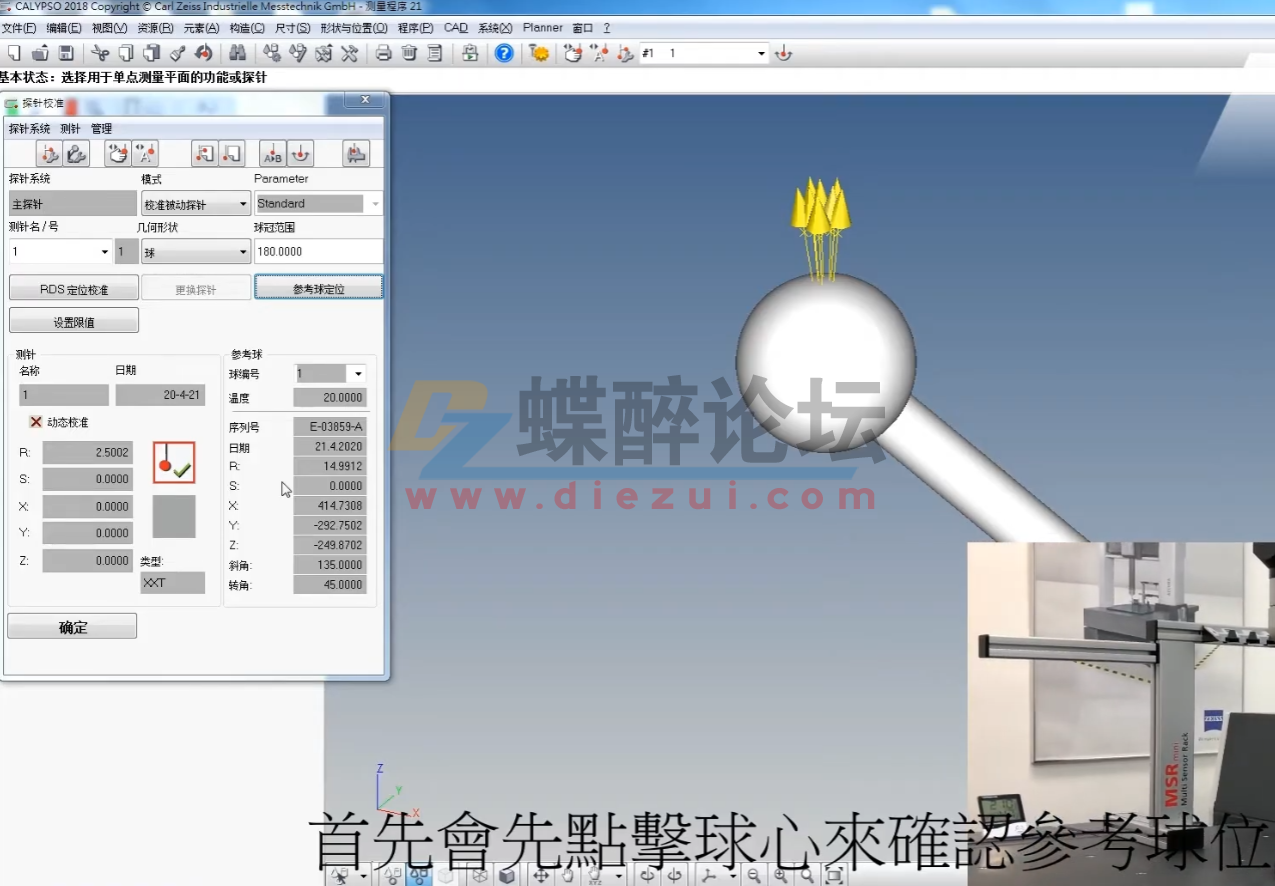Click the rotate view icon in bottom toolbar
The width and height of the screenshot is (1275, 886).
[x=647, y=874]
